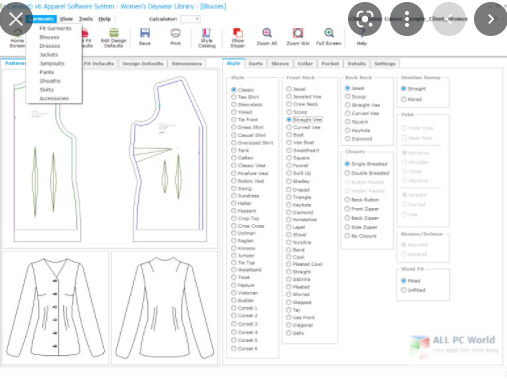Screen dimensions: 507x379
Task: Click the Zoom All magnifier icon
Action: [267, 33]
